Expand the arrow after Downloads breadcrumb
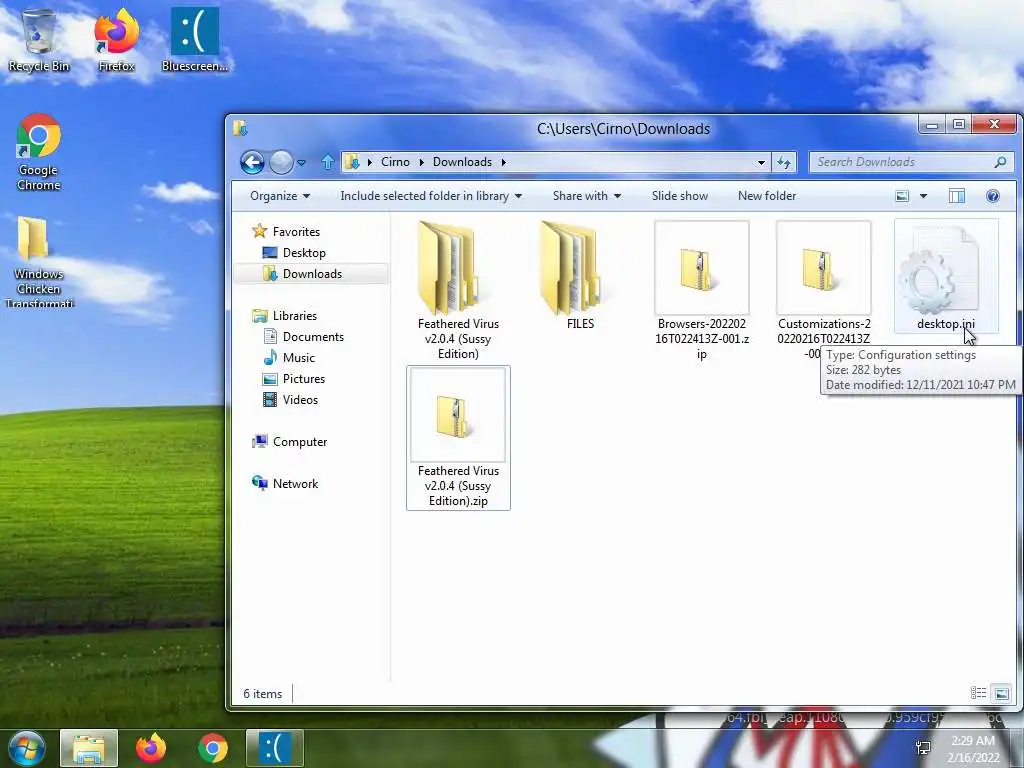 504,162
